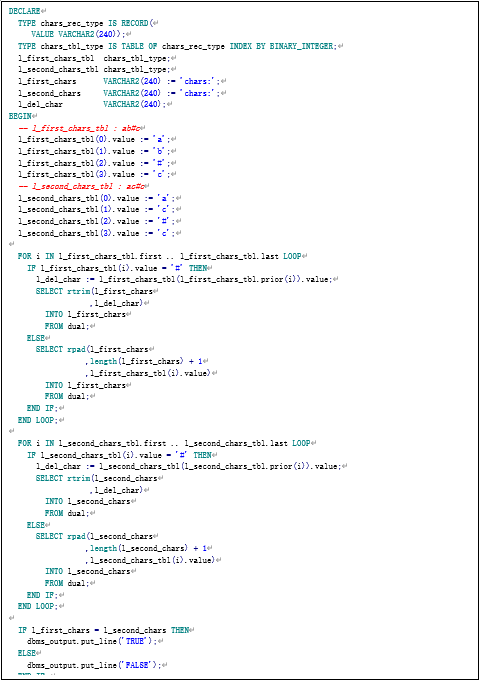Click the 'TYPE chars_tbl_type IS TABLE OF' line
The image size is (480, 681).
(x=177, y=46)
